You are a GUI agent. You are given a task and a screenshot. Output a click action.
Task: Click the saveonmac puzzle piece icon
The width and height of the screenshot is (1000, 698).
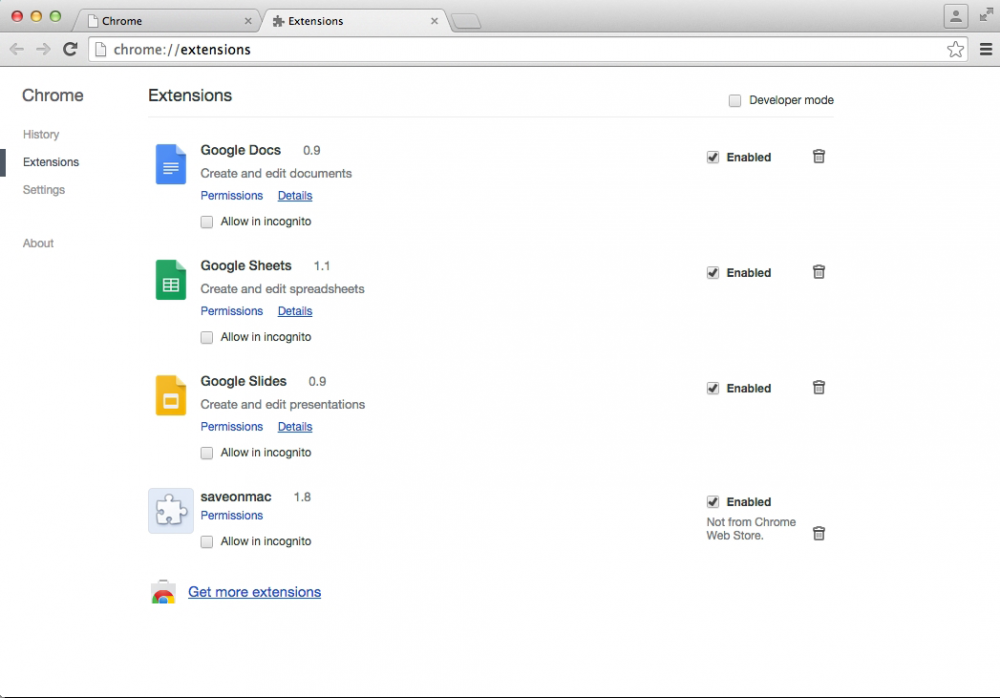coord(171,510)
